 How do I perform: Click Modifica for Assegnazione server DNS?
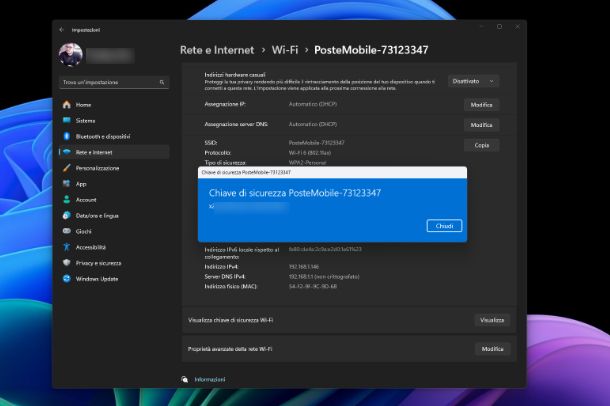pos(482,125)
